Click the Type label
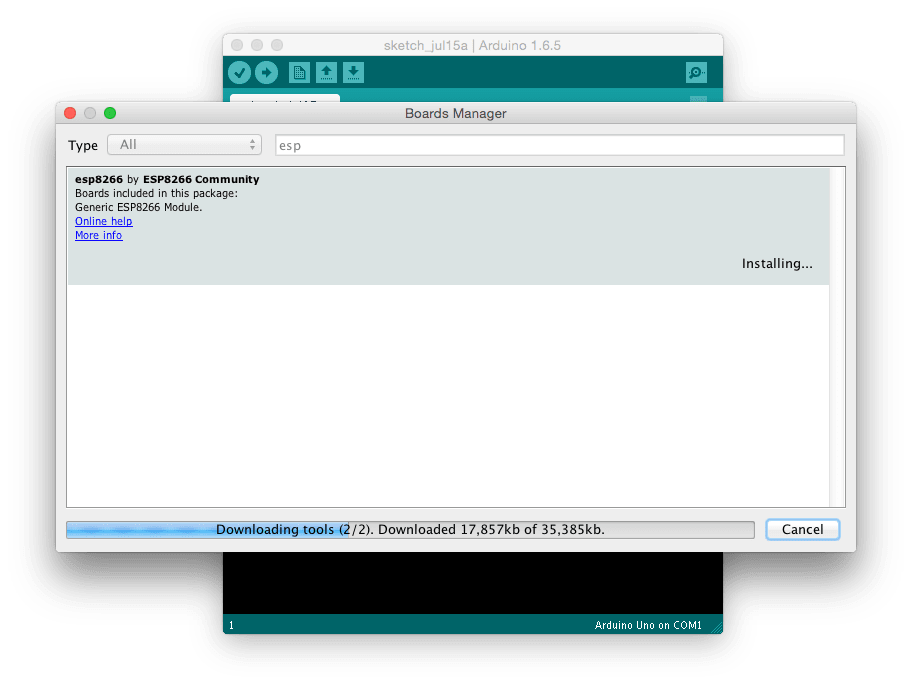Viewport: 912px width, 684px height. click(x=83, y=145)
